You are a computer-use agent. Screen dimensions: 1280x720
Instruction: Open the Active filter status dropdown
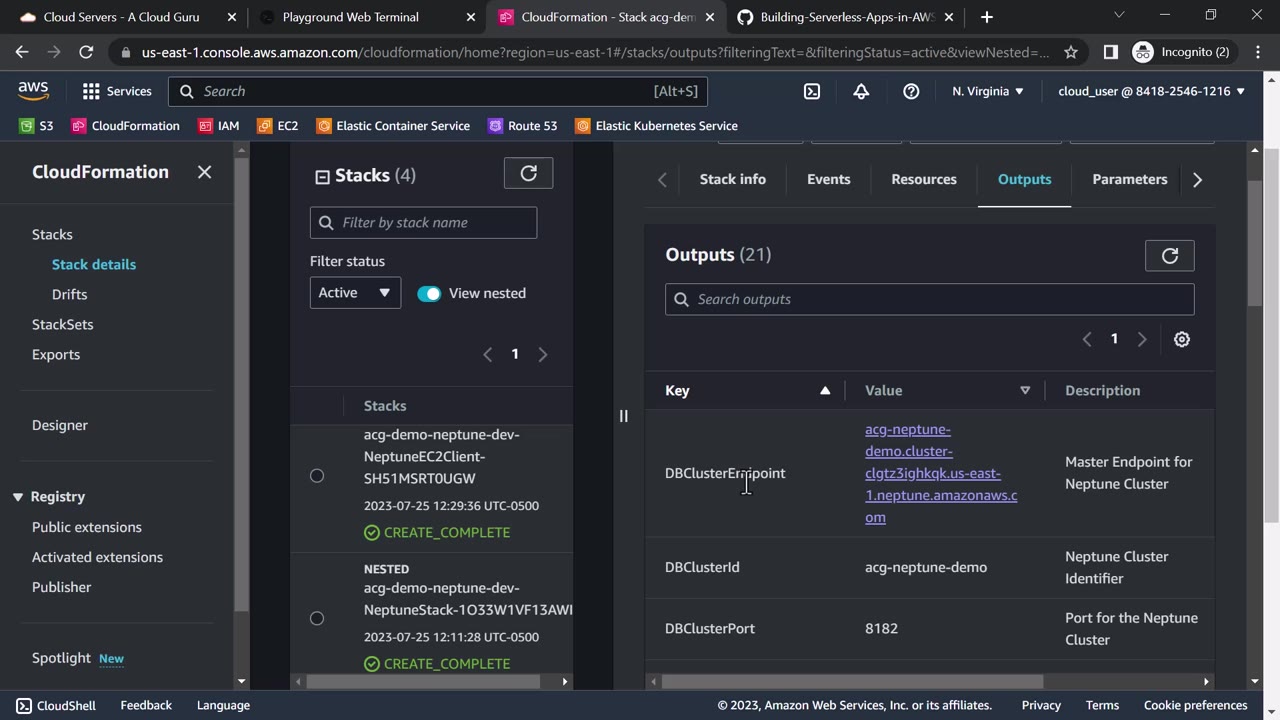click(355, 293)
